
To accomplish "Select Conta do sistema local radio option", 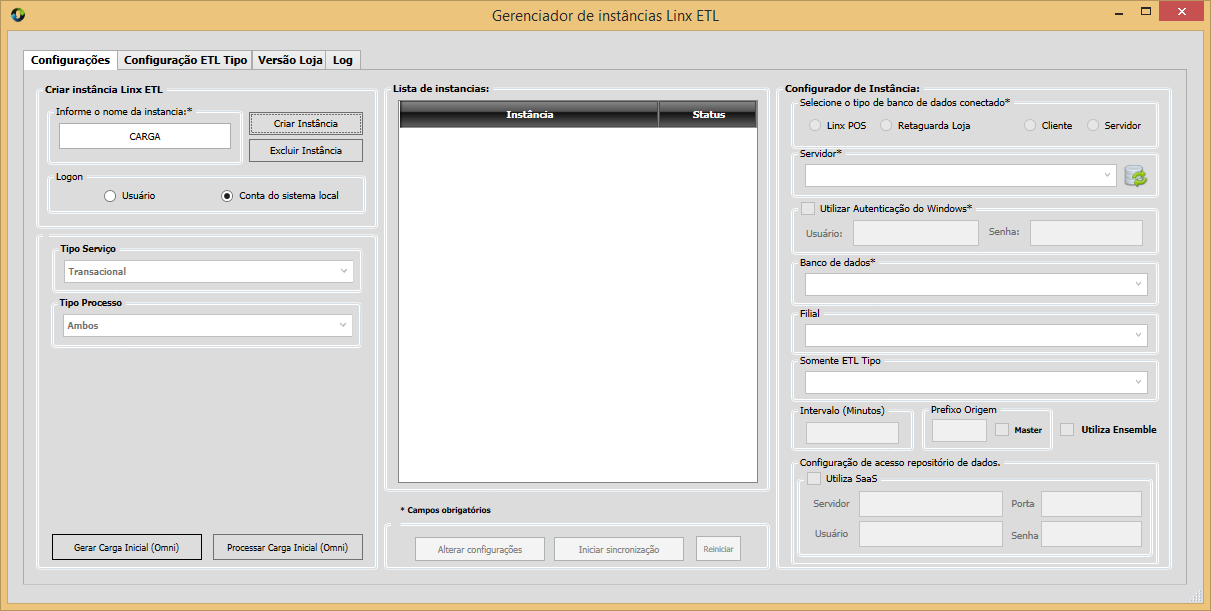I will [227, 196].
